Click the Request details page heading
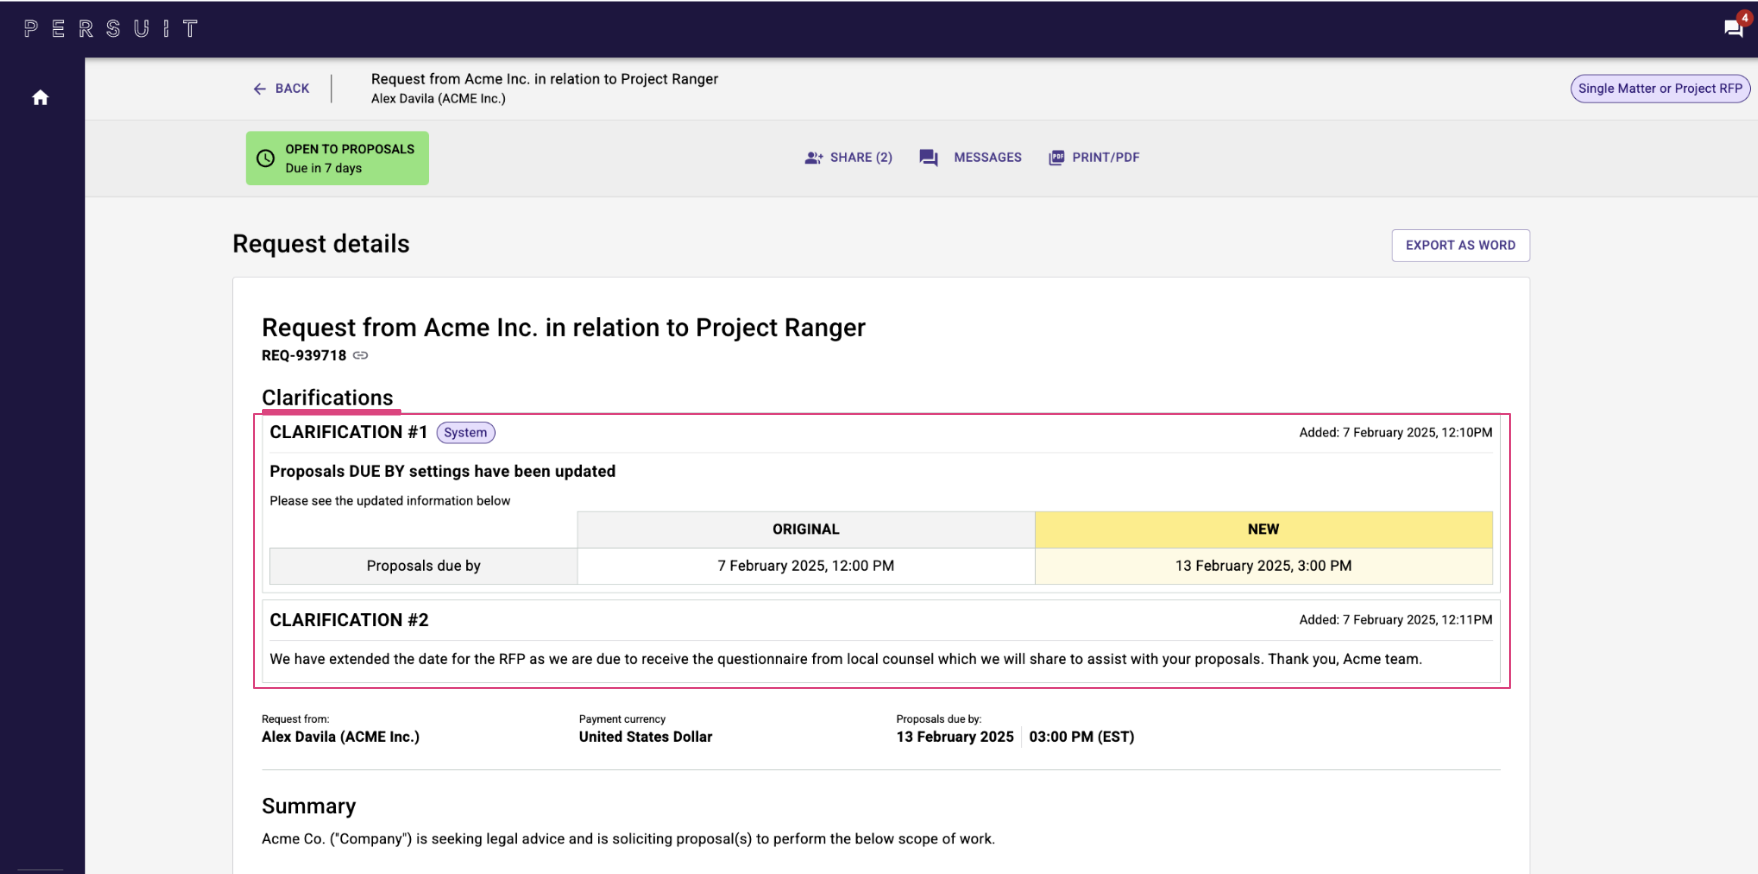Viewport: 1758px width, 874px height. (321, 244)
